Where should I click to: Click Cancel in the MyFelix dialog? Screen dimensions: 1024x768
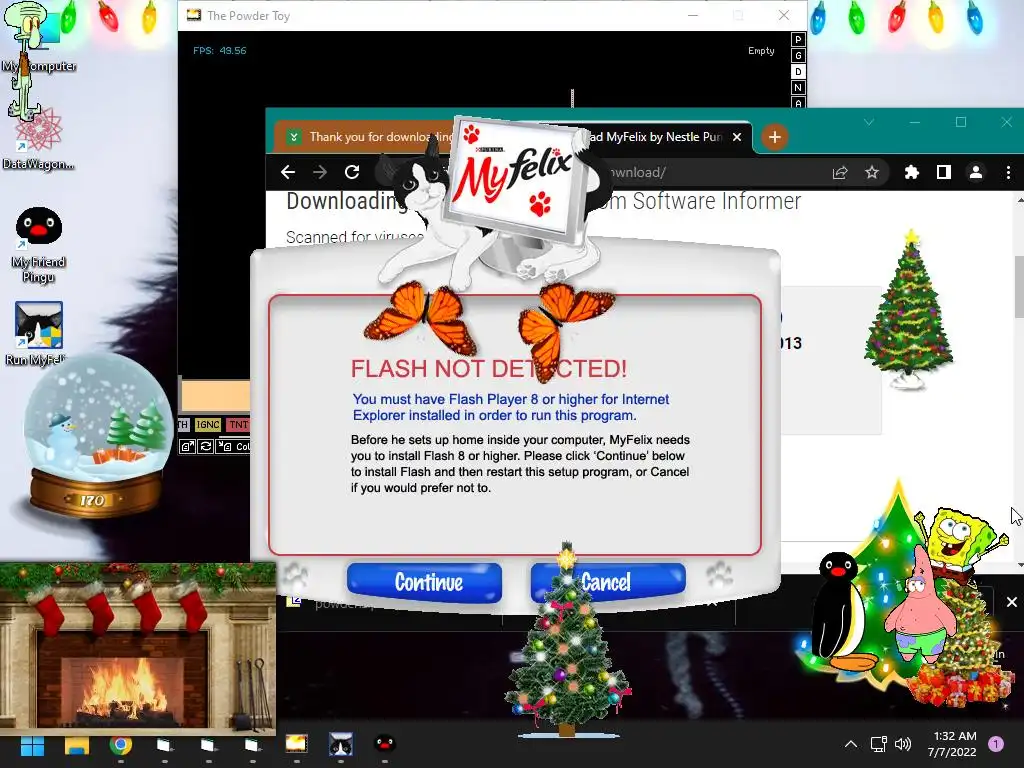tap(608, 582)
